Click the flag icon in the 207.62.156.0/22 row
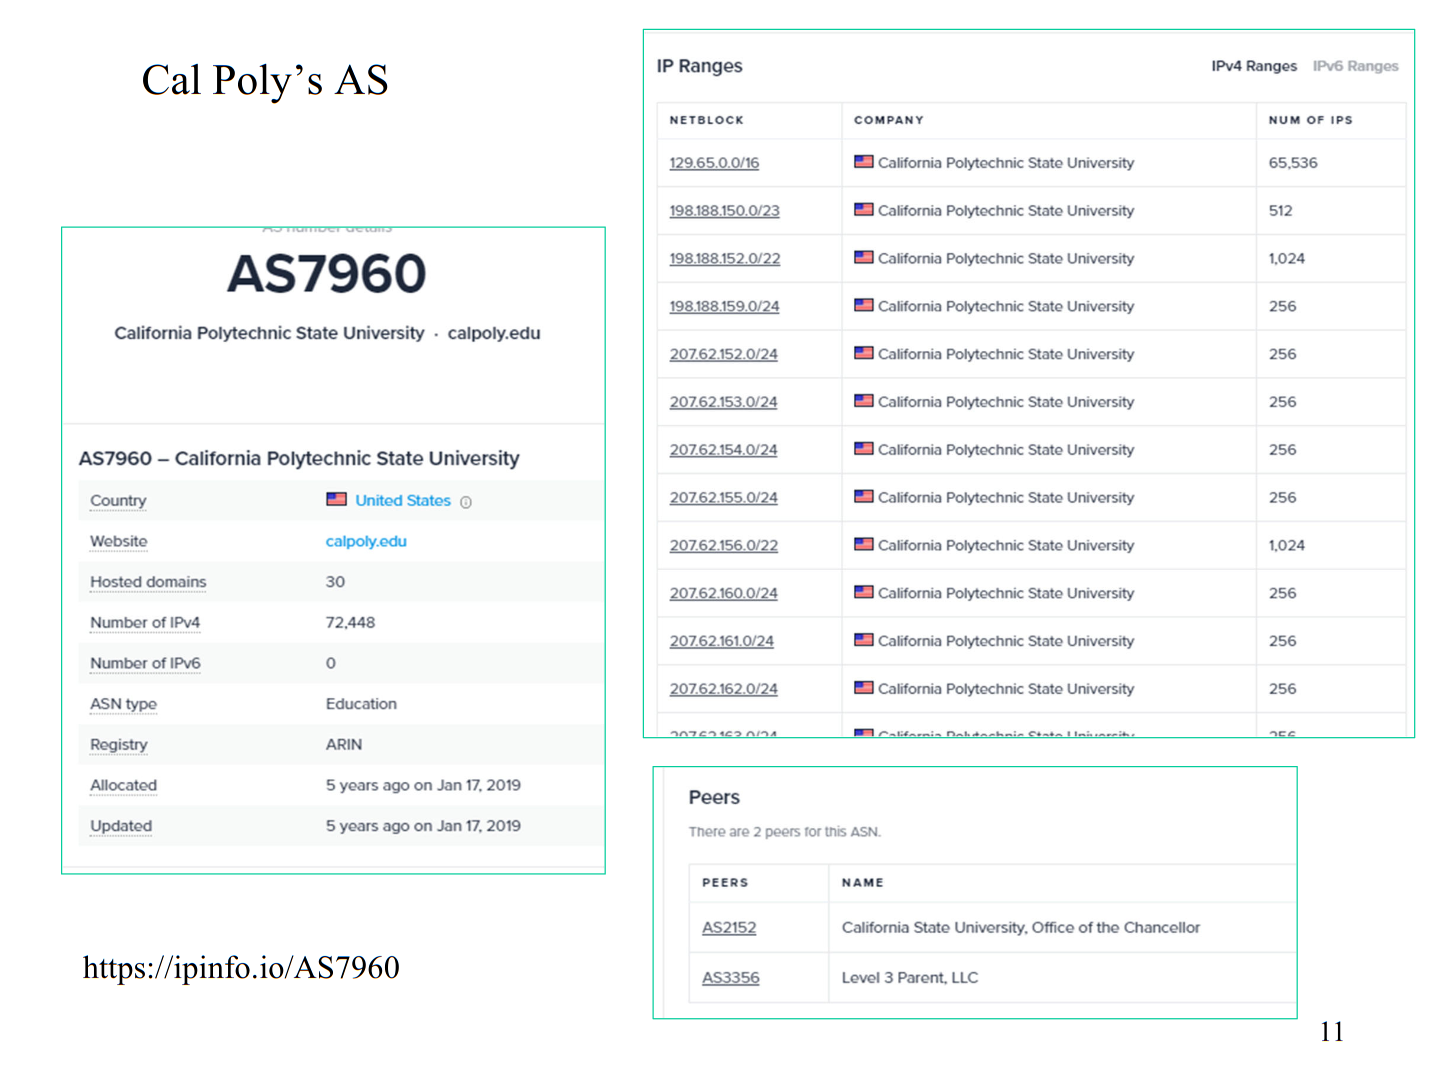Viewport: 1450px width, 1072px height. pos(863,545)
